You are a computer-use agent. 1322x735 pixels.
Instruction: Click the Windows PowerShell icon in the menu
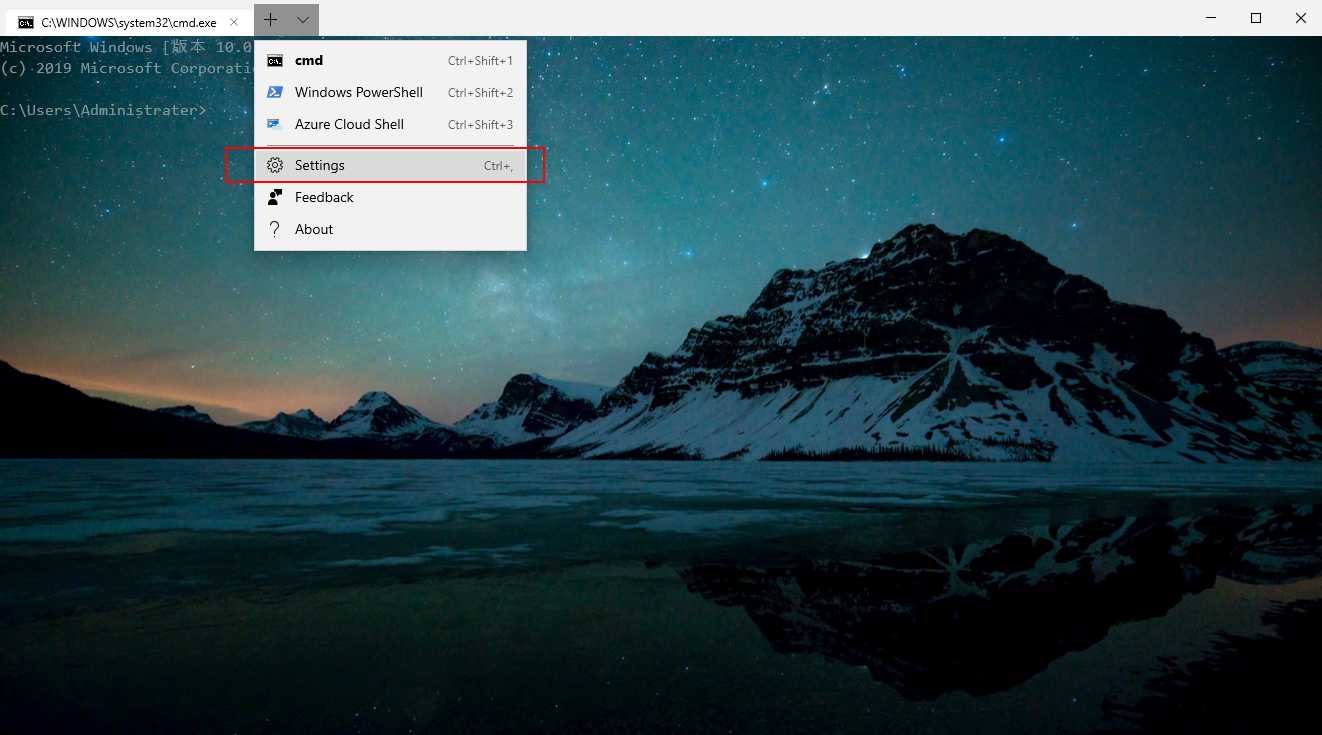click(274, 92)
